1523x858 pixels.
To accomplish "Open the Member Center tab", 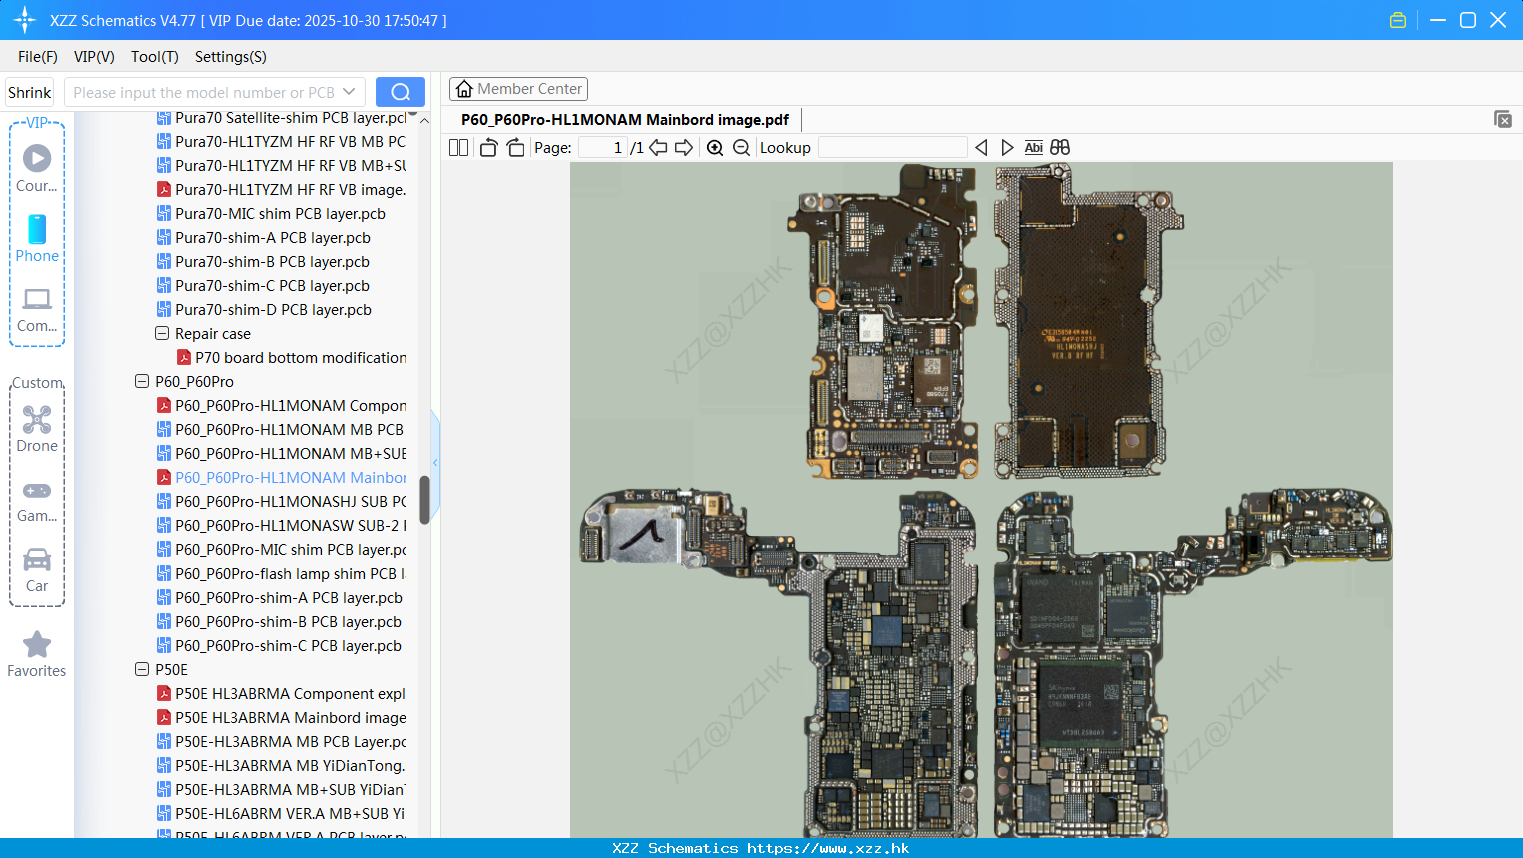I will pos(518,89).
